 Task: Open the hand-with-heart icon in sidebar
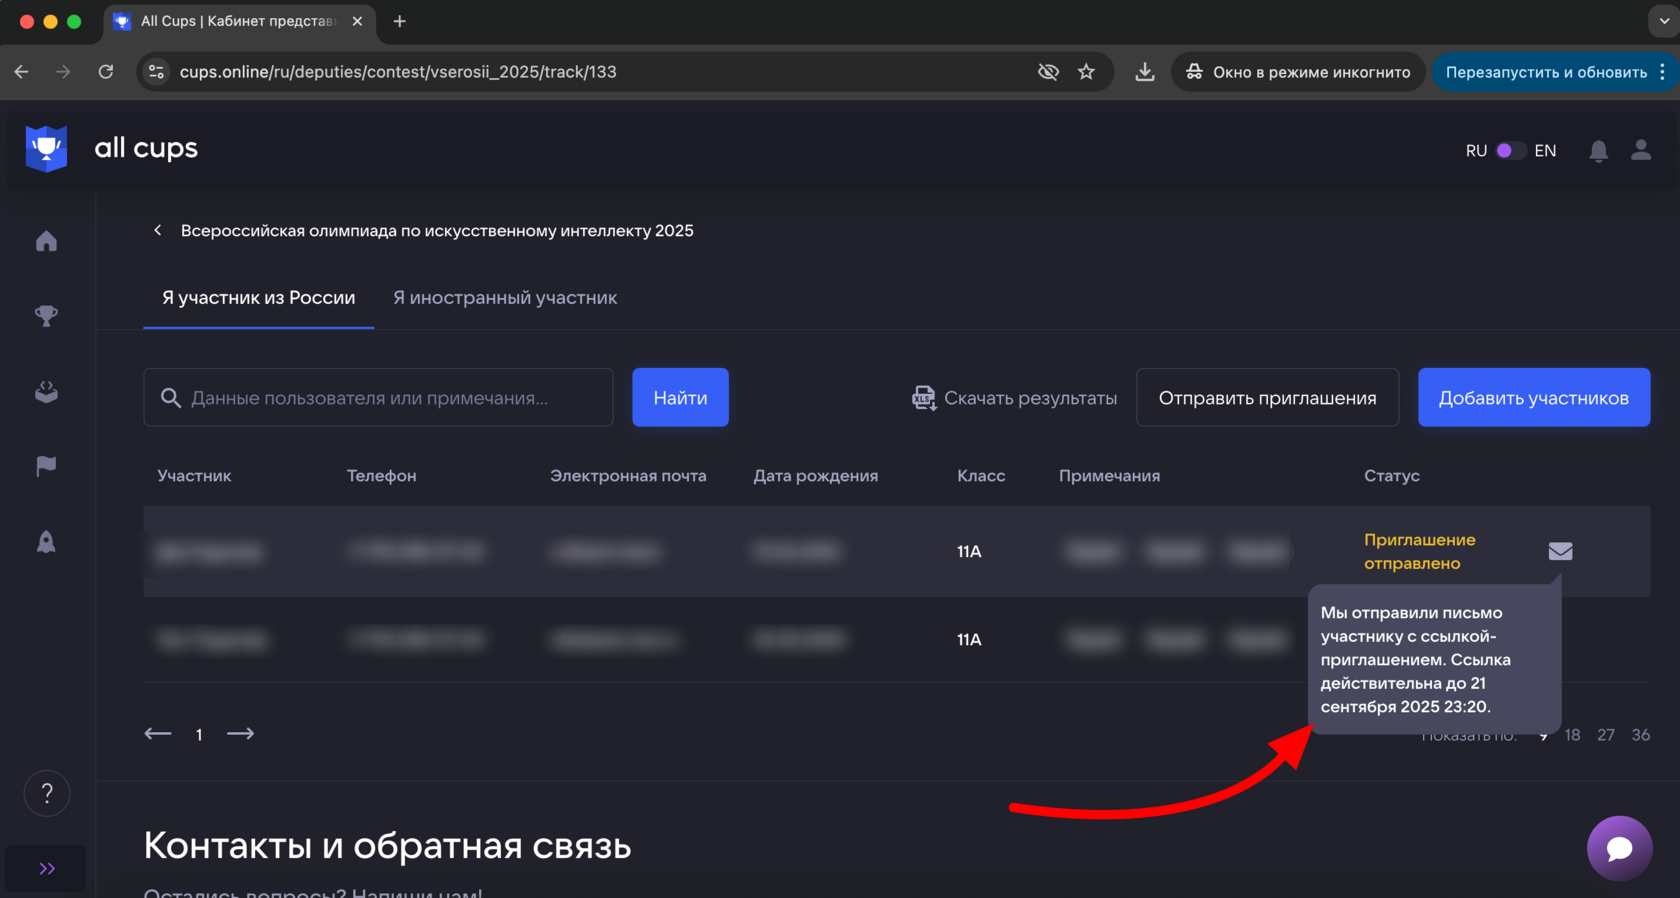(x=46, y=391)
